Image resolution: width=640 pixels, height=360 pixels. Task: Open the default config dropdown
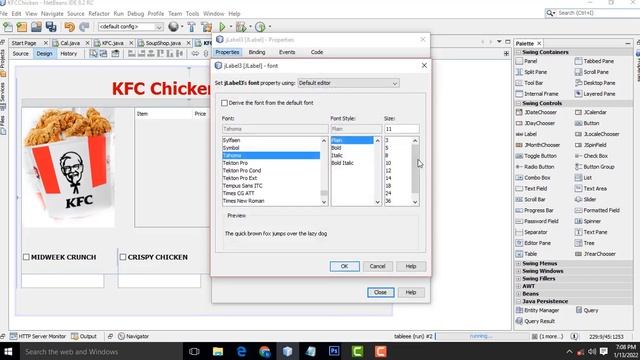click(x=131, y=27)
